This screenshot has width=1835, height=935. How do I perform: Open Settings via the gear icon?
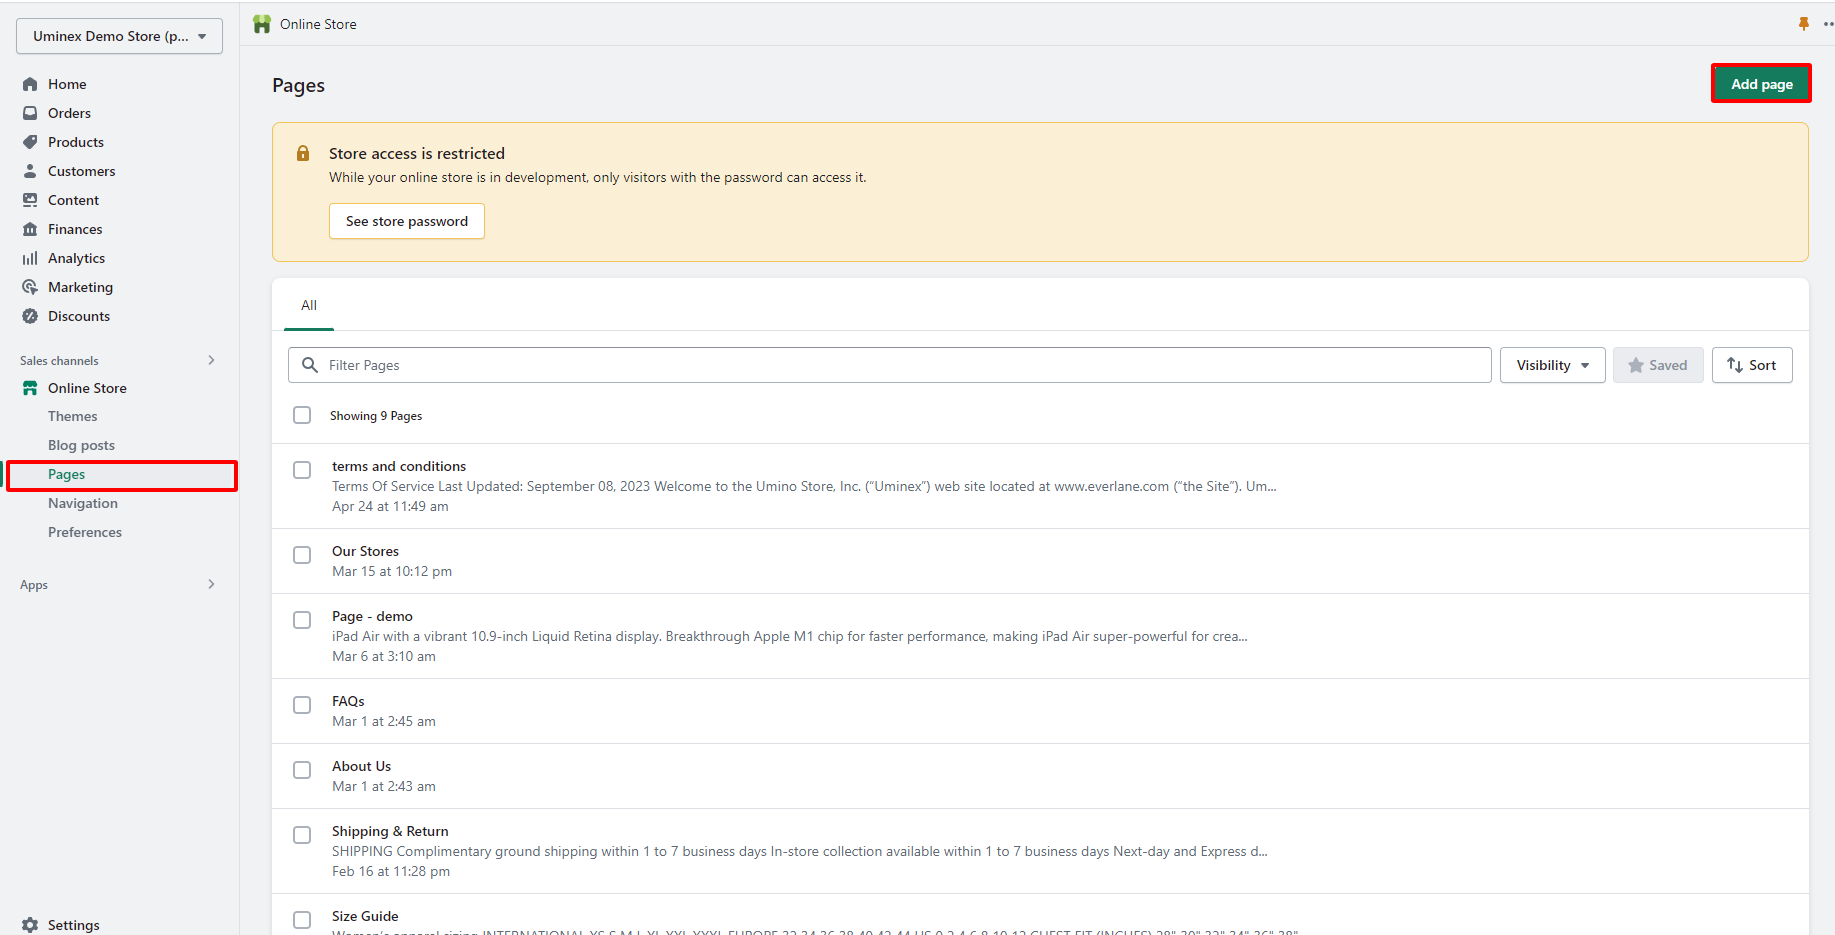click(x=30, y=925)
